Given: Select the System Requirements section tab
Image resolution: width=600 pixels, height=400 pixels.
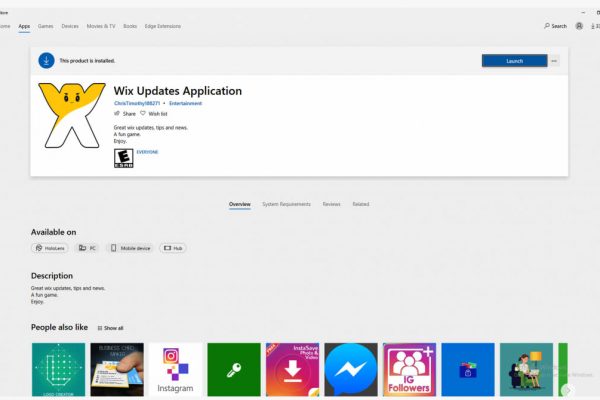Looking at the screenshot, I should (286, 204).
